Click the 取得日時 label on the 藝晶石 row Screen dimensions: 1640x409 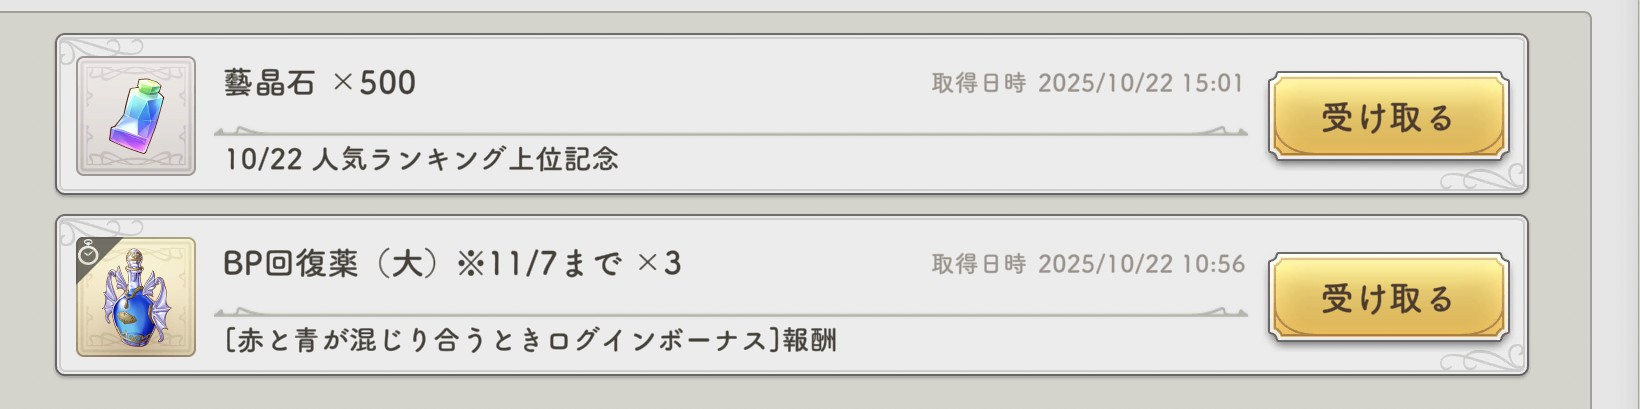click(978, 83)
